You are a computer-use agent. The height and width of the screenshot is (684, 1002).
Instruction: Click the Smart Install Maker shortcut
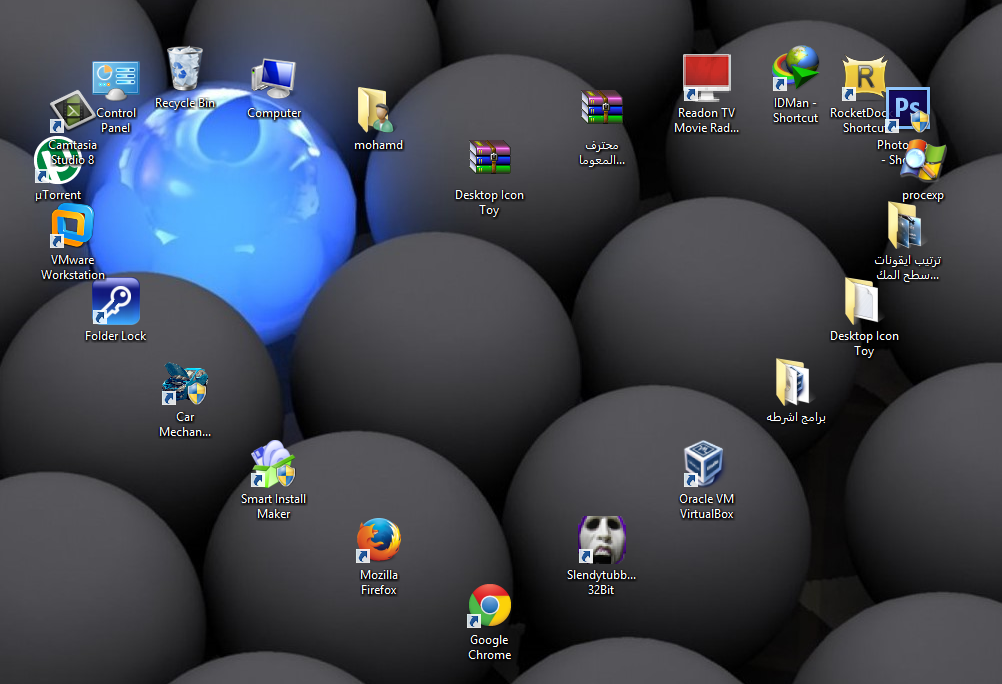[274, 464]
